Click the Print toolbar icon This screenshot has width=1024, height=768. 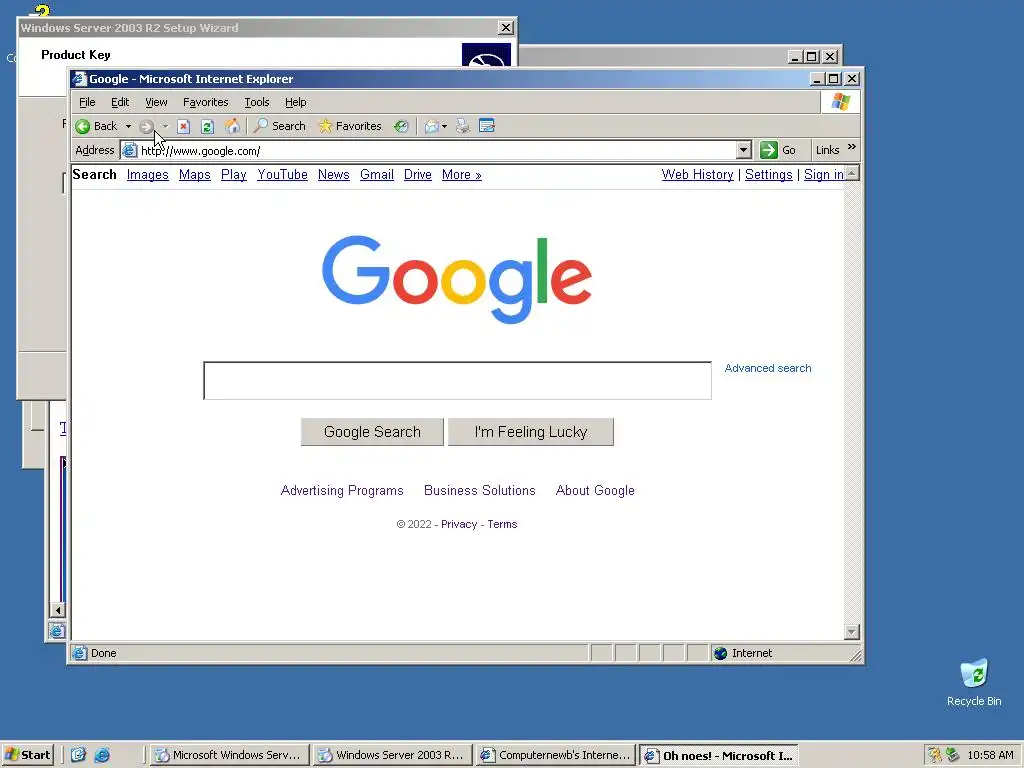(x=462, y=126)
